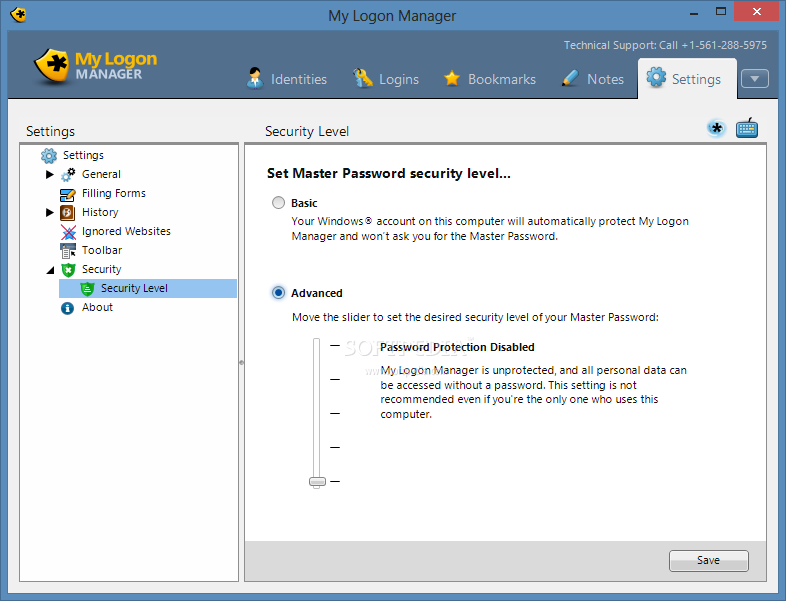Close the My Logon Manager window
Screen dimensions: 786x601
[757, 12]
